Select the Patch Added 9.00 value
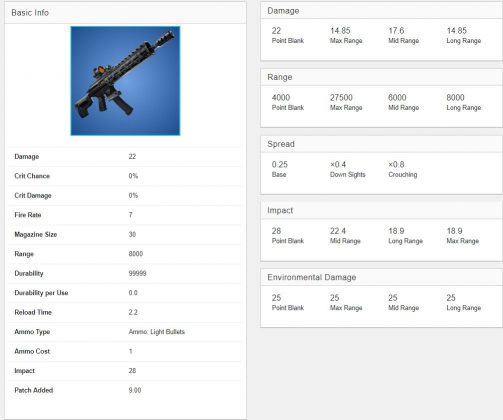The image size is (503, 420). (x=135, y=390)
